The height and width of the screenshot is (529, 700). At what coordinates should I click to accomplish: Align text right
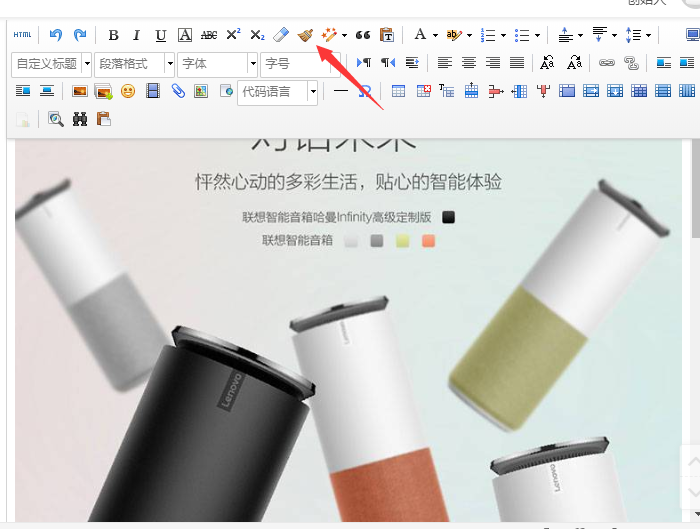[x=493, y=63]
